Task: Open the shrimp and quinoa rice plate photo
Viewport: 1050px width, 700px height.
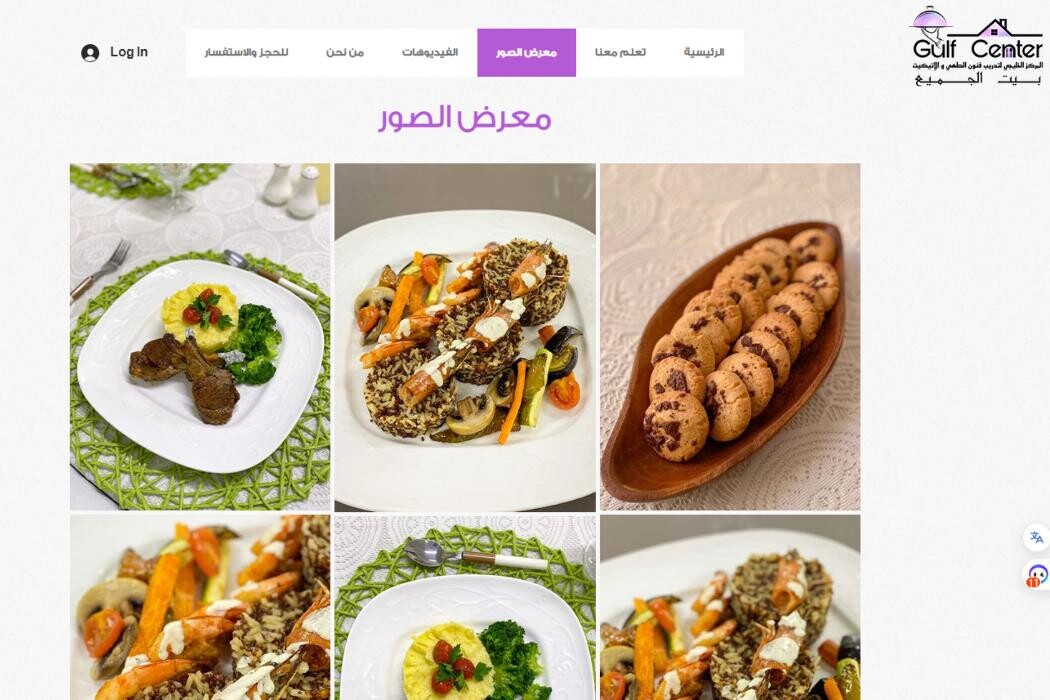Action: 465,337
